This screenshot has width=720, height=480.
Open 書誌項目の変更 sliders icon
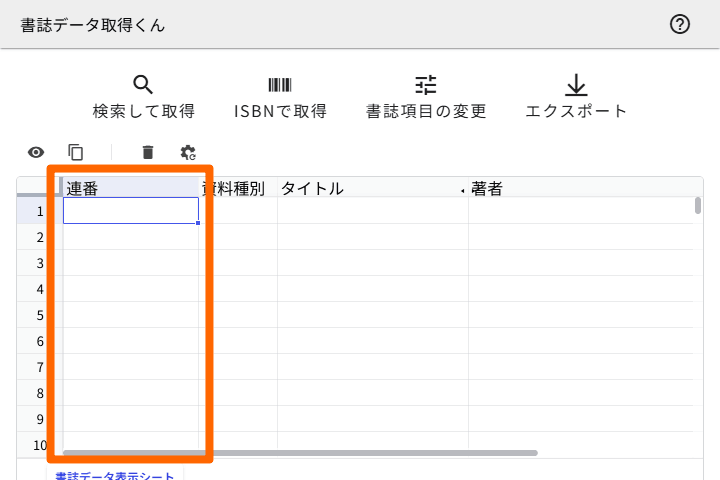[426, 85]
